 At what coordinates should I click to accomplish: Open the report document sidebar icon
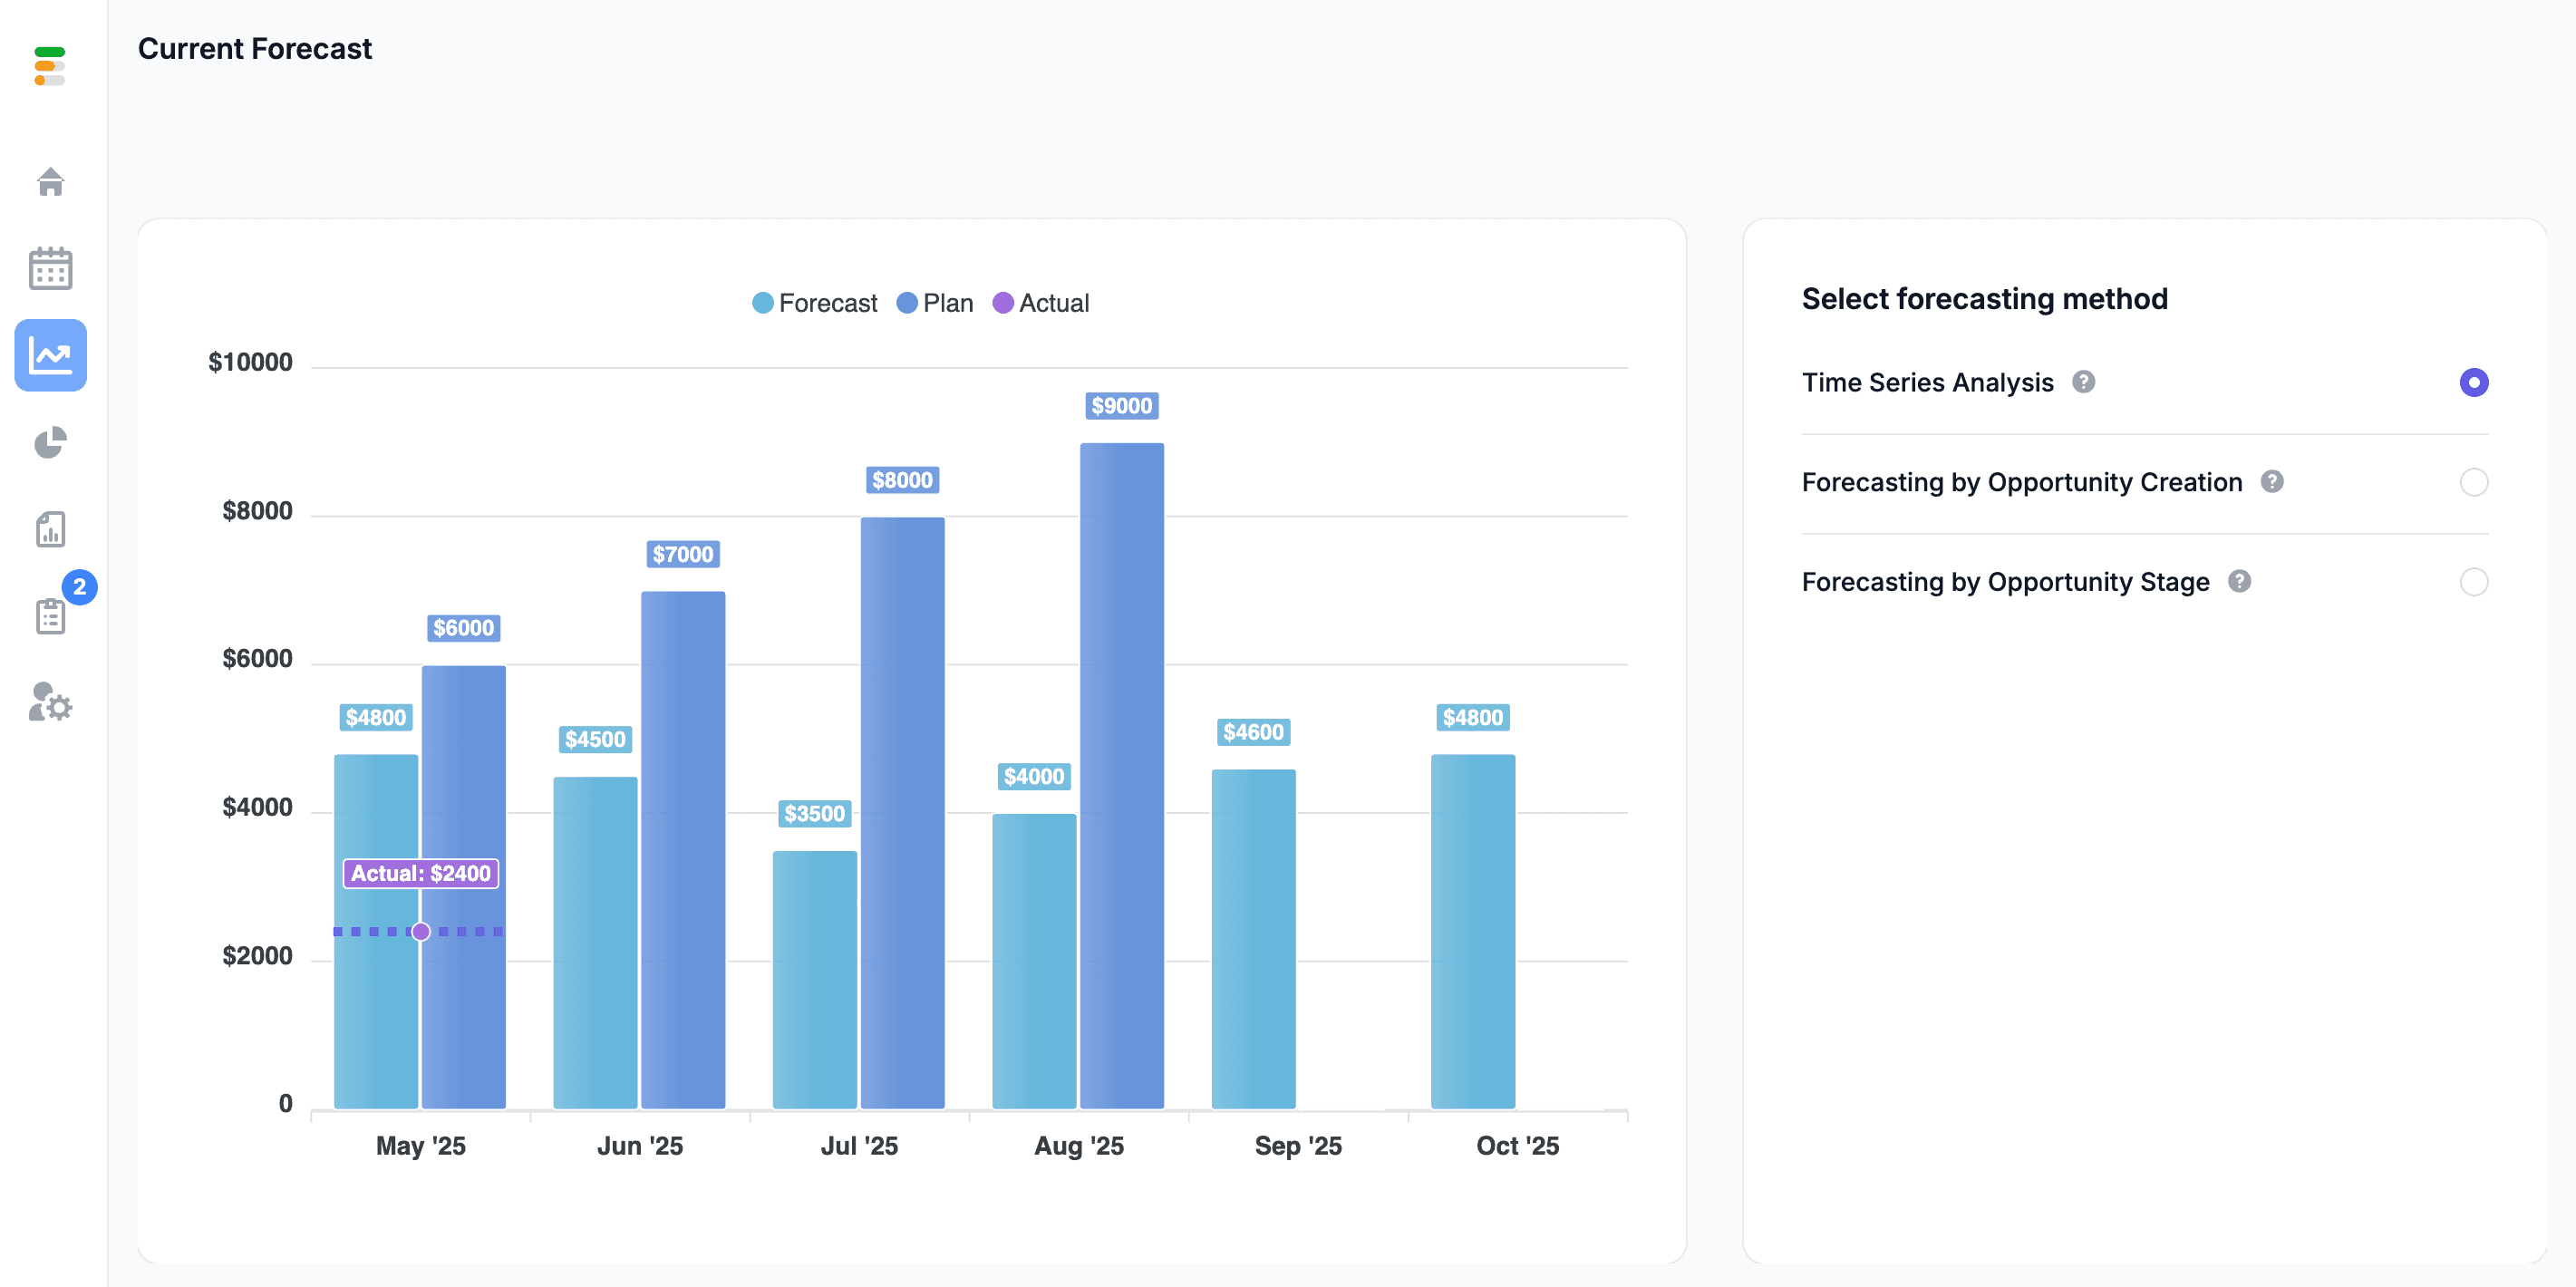[x=50, y=529]
